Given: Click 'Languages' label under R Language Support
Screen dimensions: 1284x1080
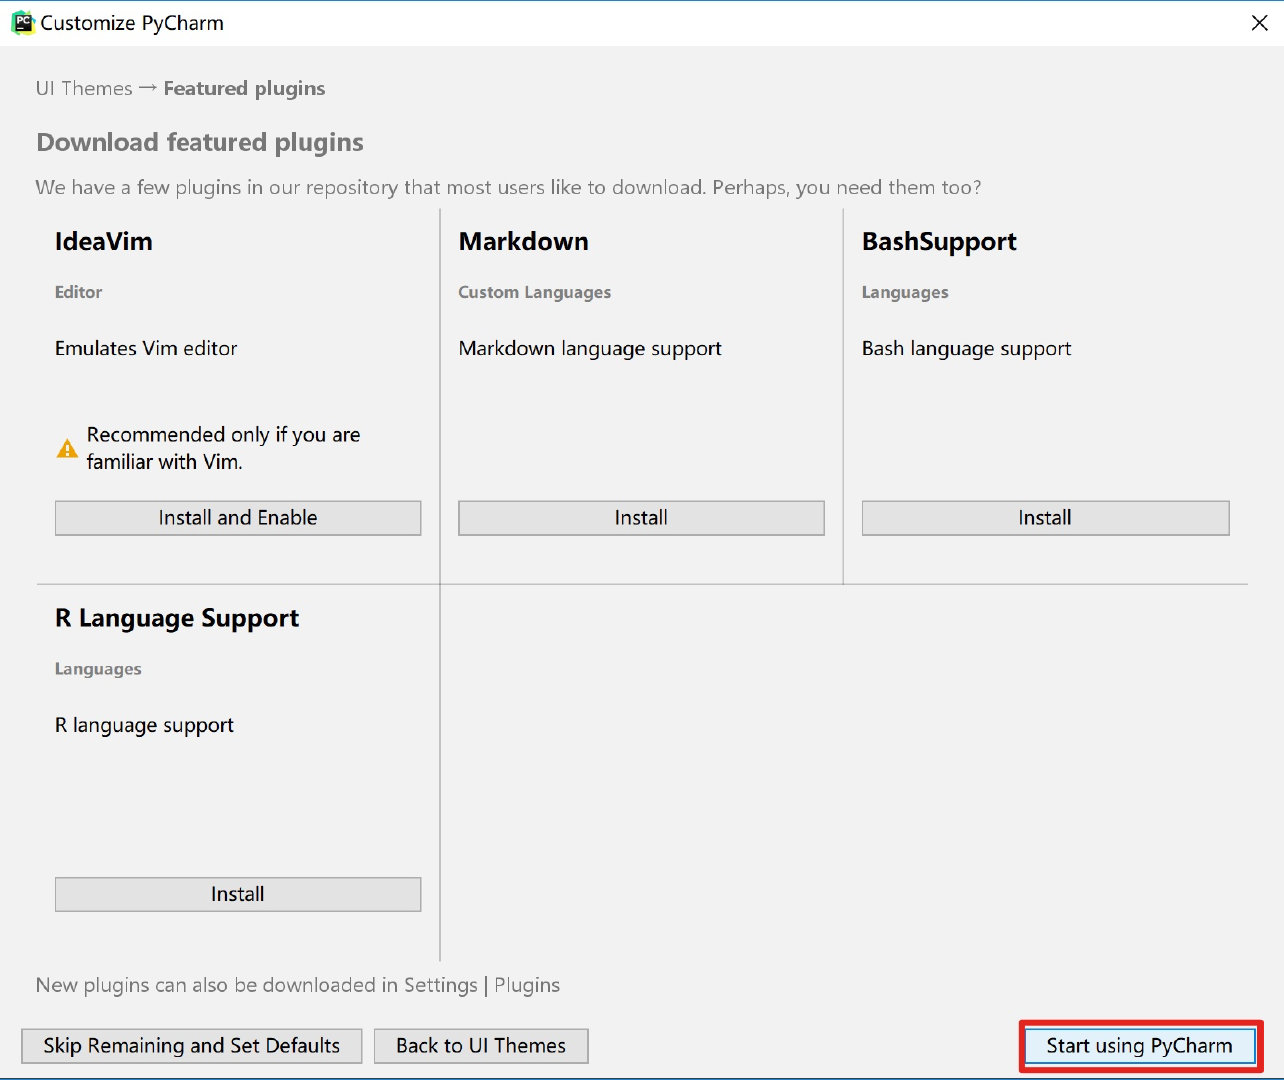Looking at the screenshot, I should click(98, 669).
